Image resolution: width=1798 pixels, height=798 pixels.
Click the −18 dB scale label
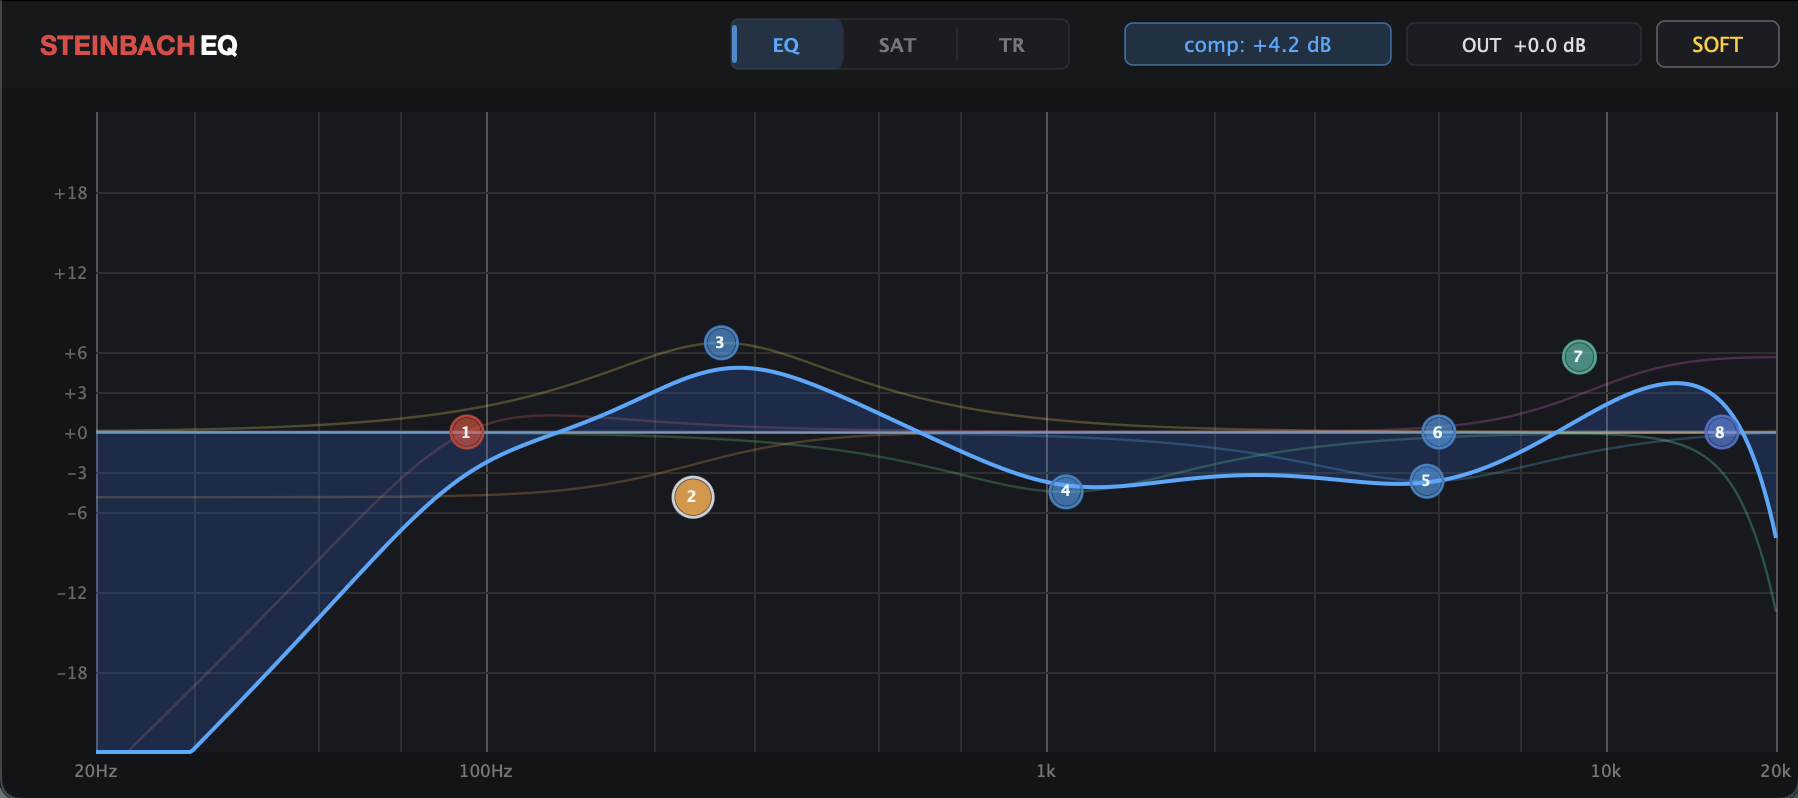coord(71,673)
